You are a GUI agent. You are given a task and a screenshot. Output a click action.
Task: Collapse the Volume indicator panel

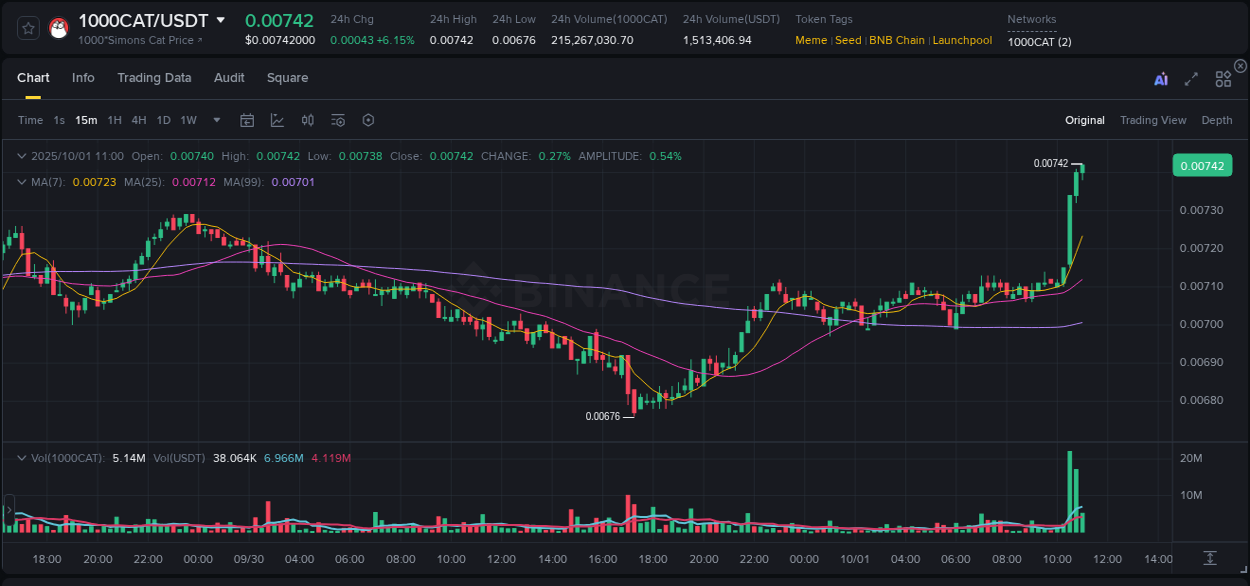click(x=21, y=456)
